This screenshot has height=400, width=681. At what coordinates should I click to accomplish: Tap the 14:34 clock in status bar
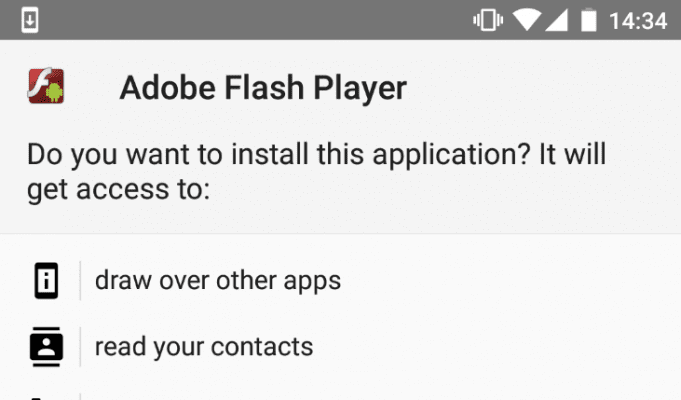tap(638, 21)
